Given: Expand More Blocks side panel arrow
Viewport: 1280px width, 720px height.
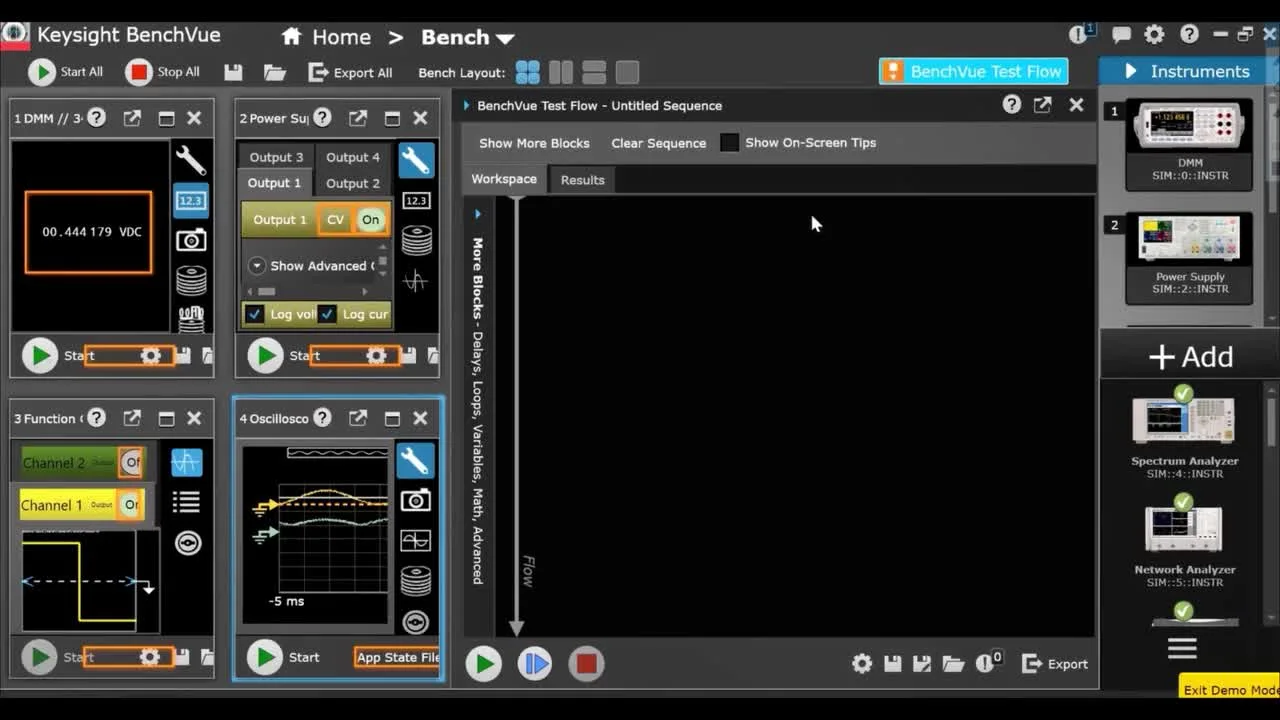Looking at the screenshot, I should (478, 214).
